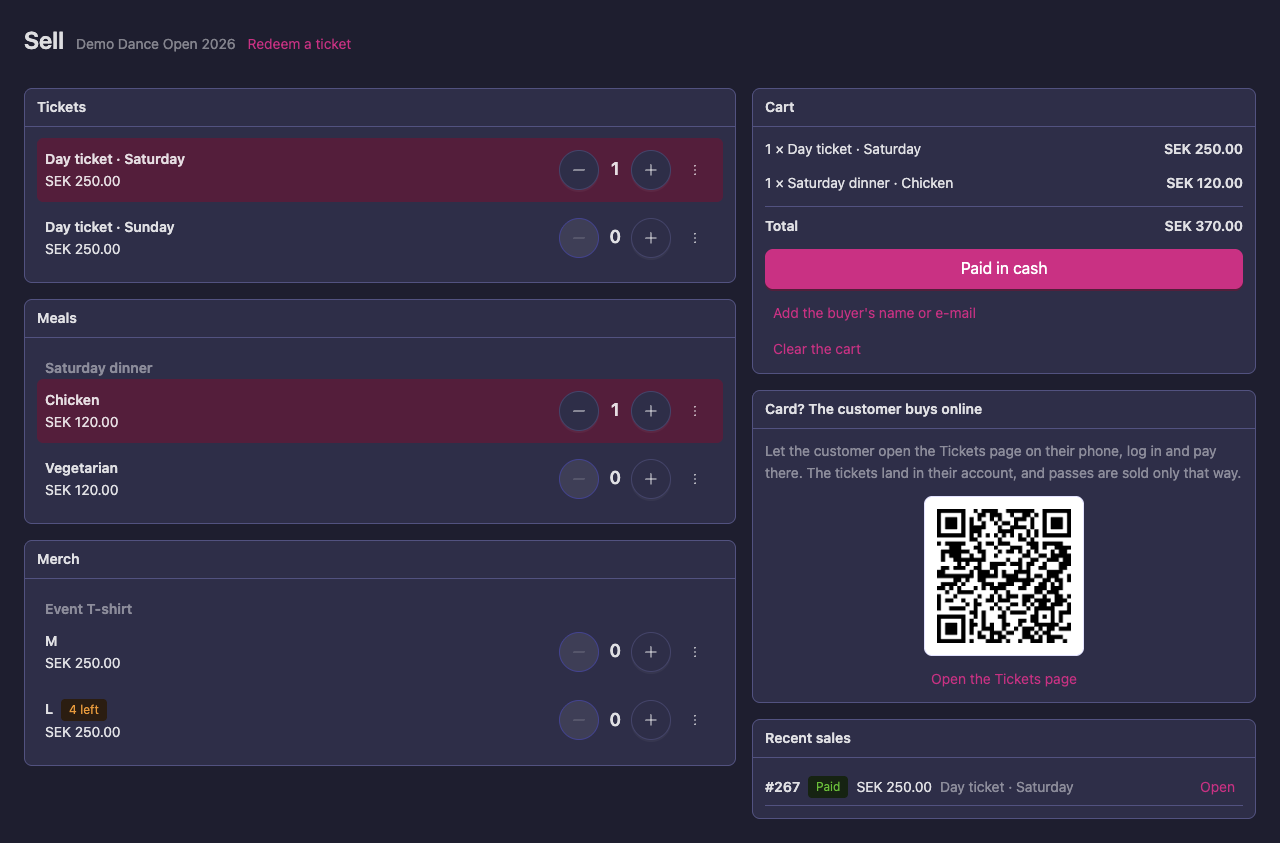
Task: Open the Tickets page link
Action: (1004, 679)
